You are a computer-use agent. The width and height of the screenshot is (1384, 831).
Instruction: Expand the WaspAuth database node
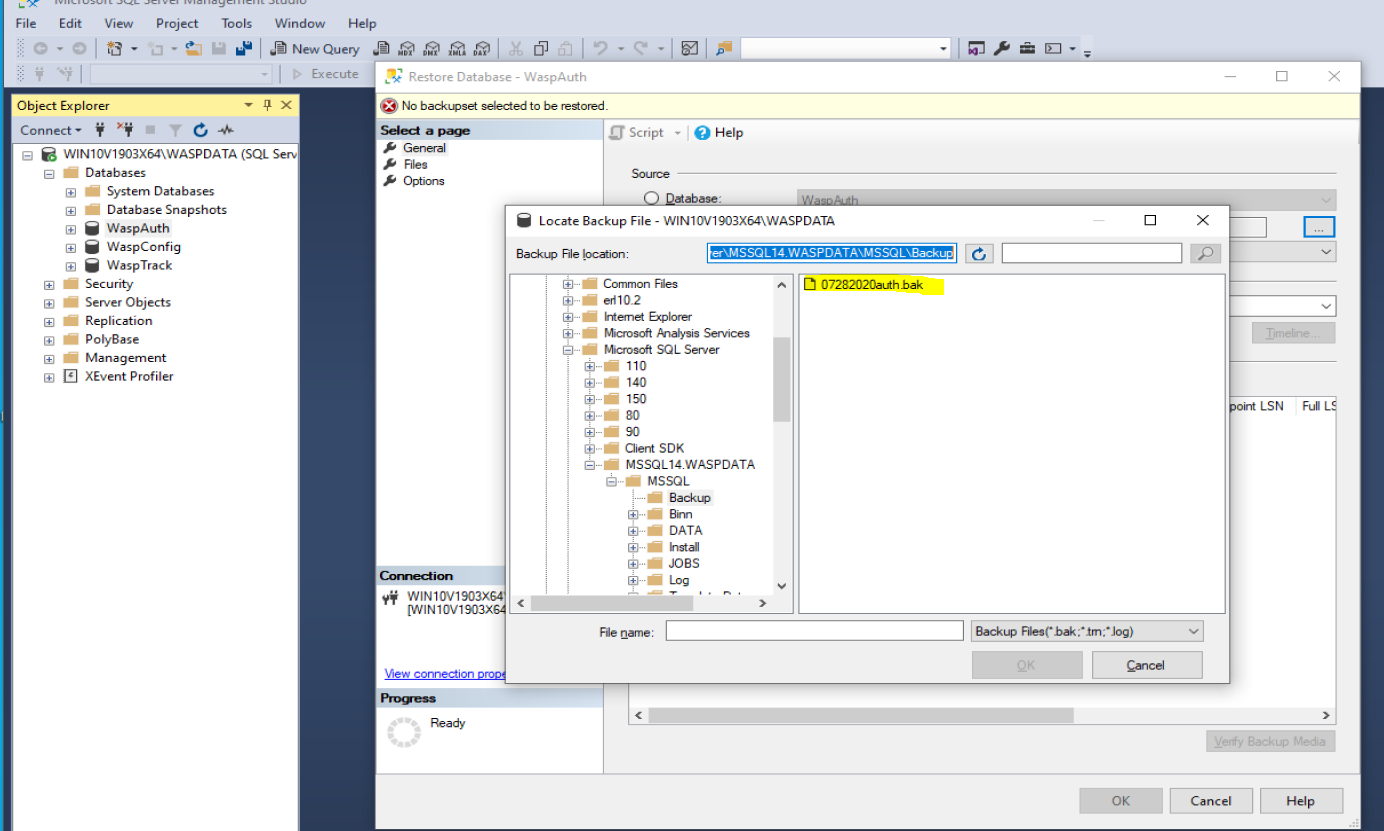tap(71, 229)
